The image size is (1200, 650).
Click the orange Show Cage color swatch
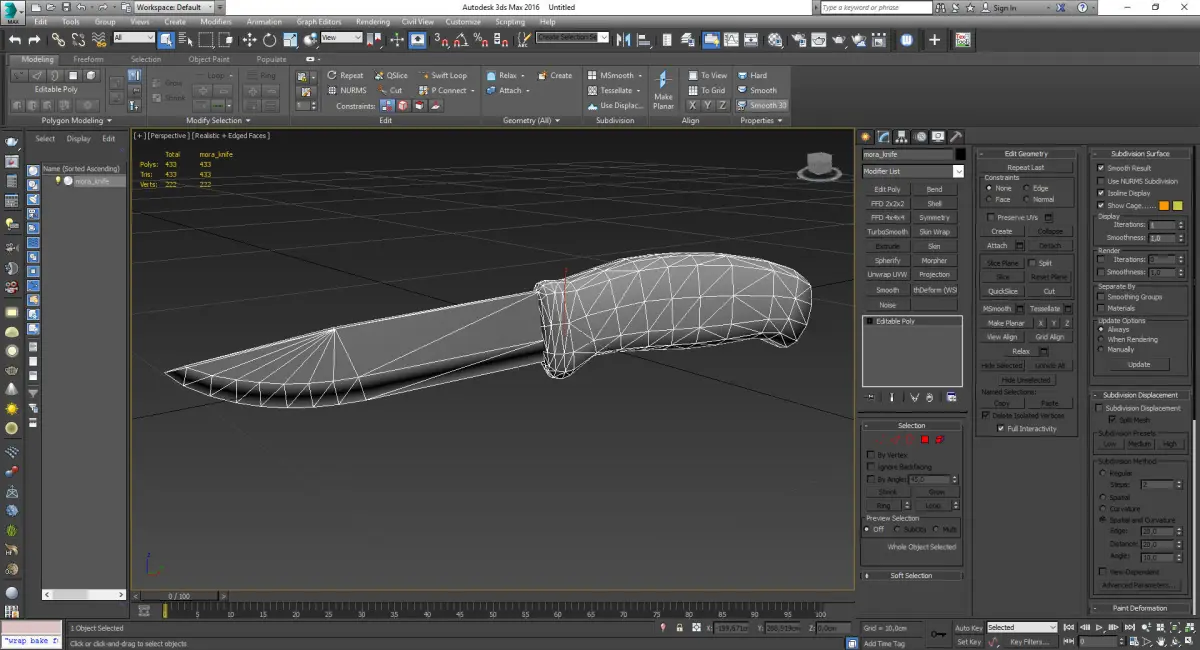click(x=1164, y=206)
